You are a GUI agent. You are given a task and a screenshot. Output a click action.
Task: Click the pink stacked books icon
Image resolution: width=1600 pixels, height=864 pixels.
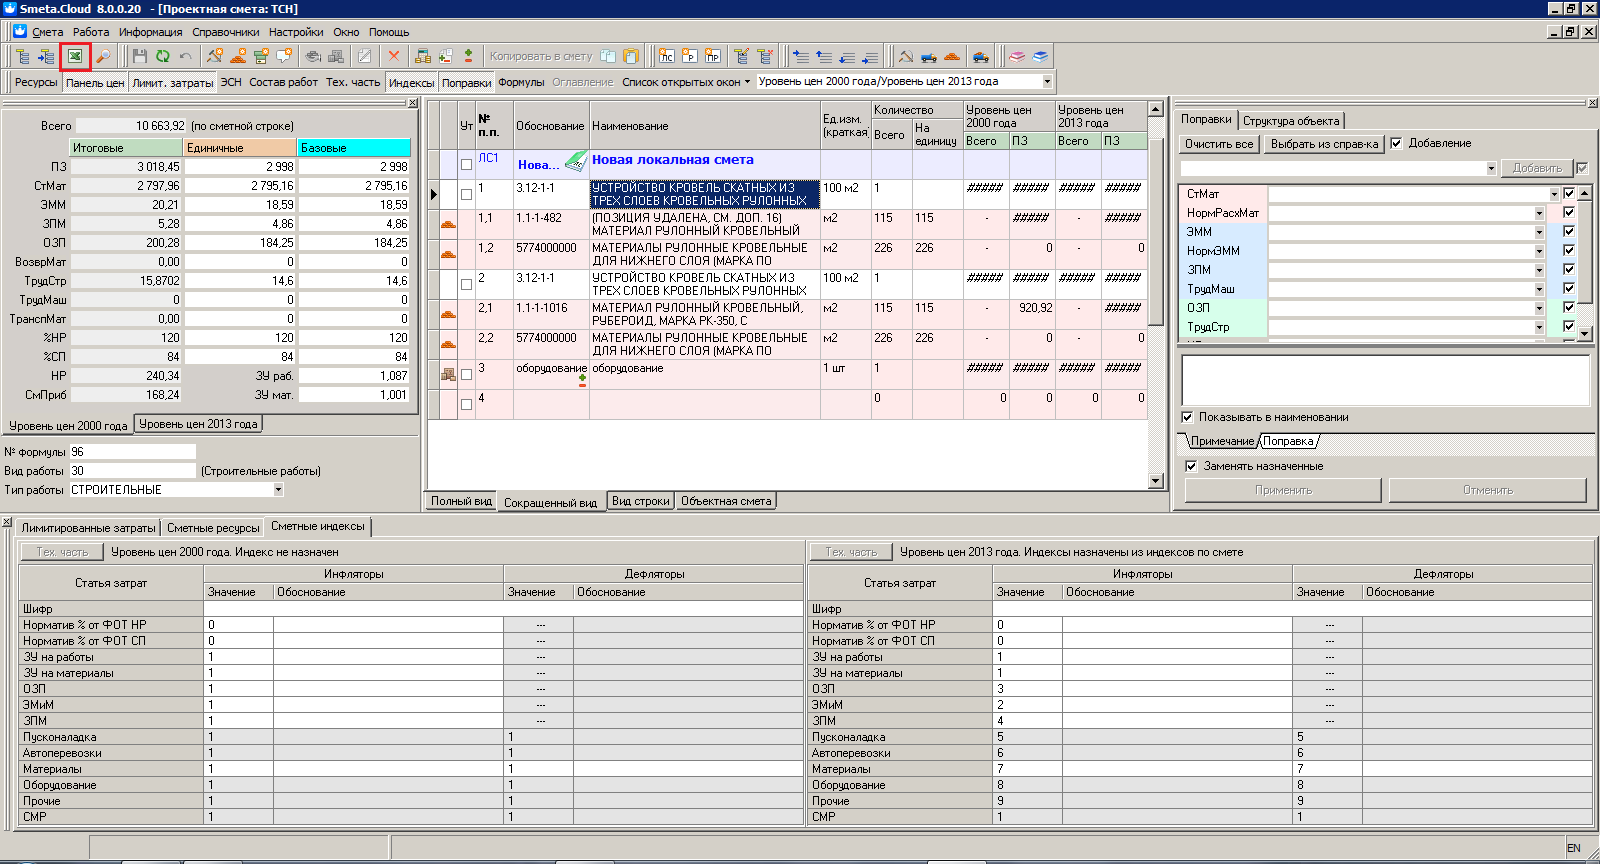tap(1016, 56)
